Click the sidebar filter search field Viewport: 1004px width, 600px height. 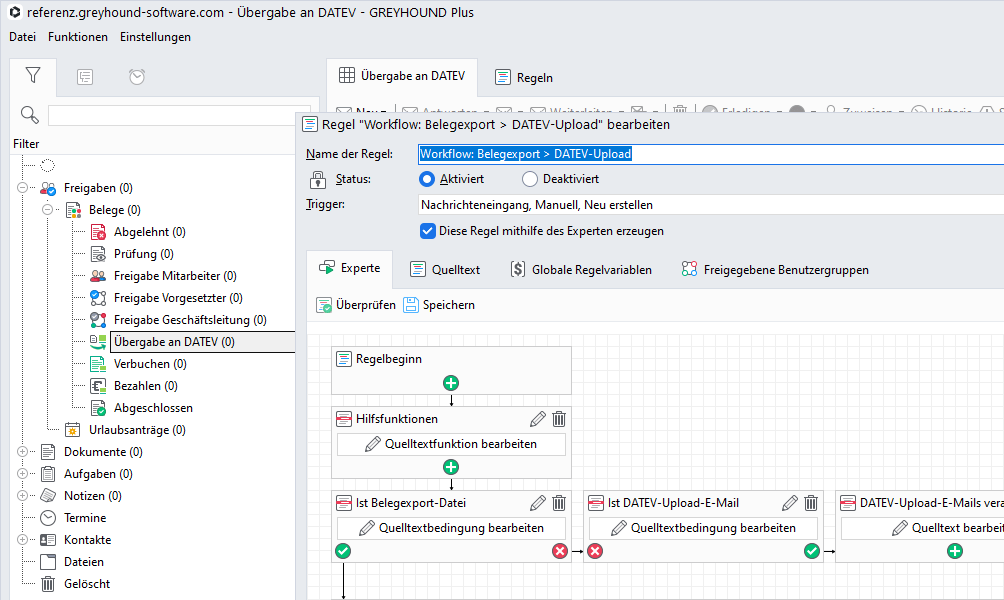[x=179, y=115]
